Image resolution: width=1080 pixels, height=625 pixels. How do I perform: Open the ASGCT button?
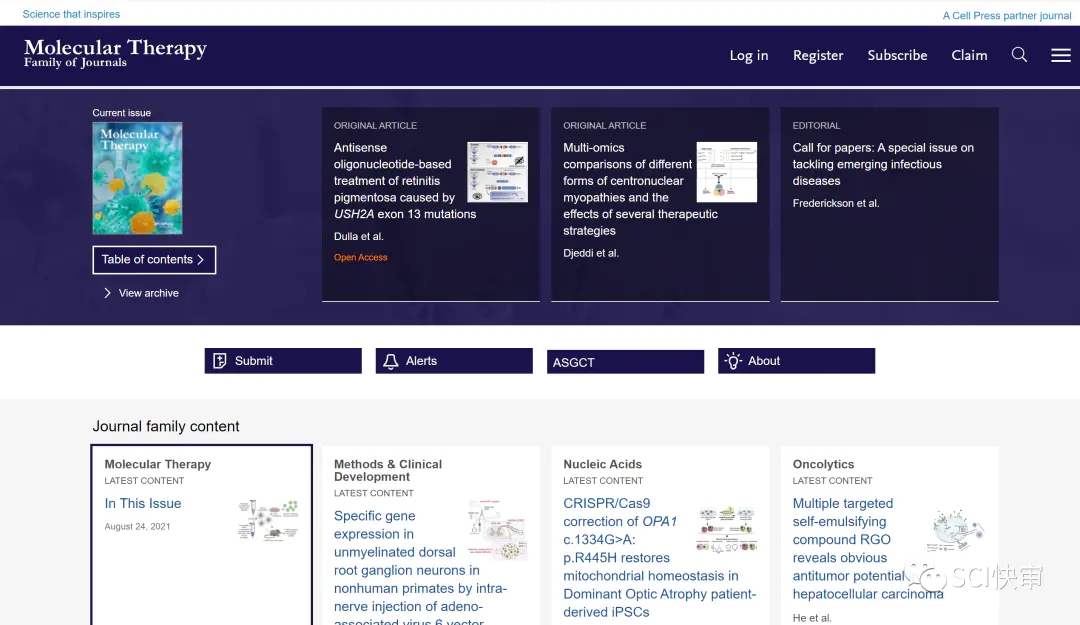(x=625, y=362)
